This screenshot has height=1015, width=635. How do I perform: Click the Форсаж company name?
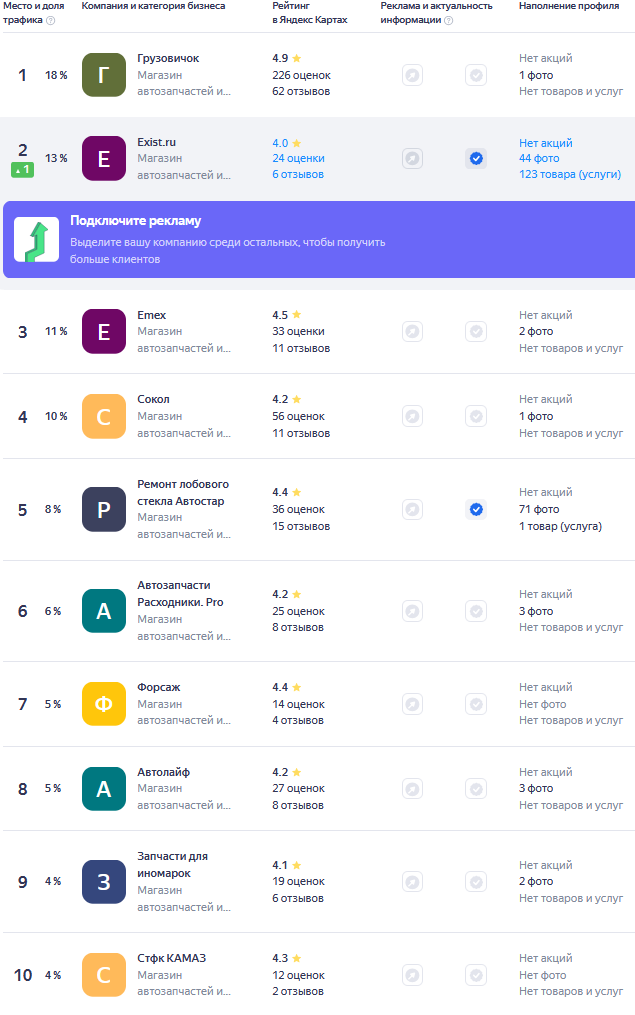click(x=159, y=687)
